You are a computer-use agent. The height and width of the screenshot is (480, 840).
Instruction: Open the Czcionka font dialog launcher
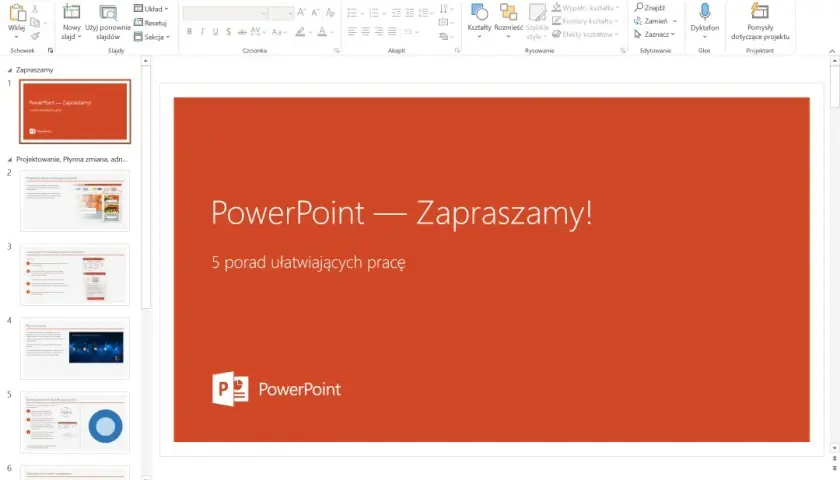click(336, 51)
